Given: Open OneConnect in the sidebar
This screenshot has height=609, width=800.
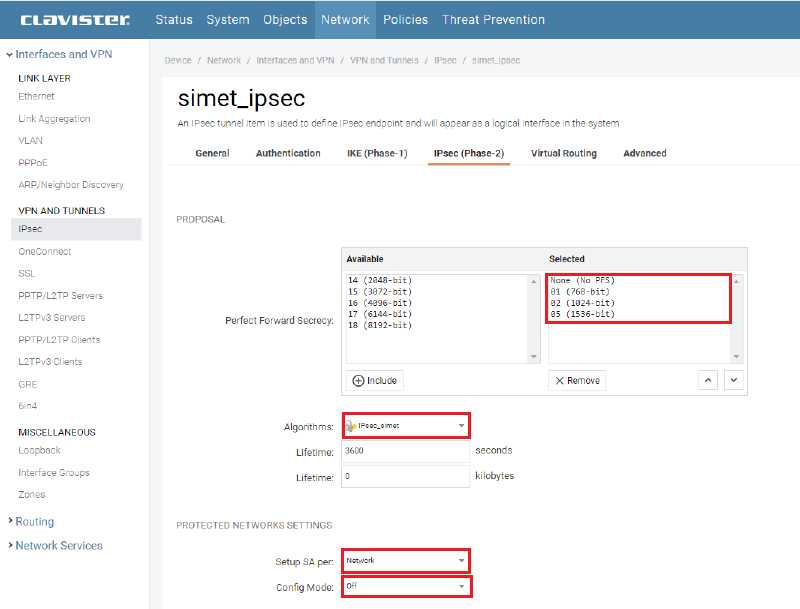Looking at the screenshot, I should pos(44,251).
